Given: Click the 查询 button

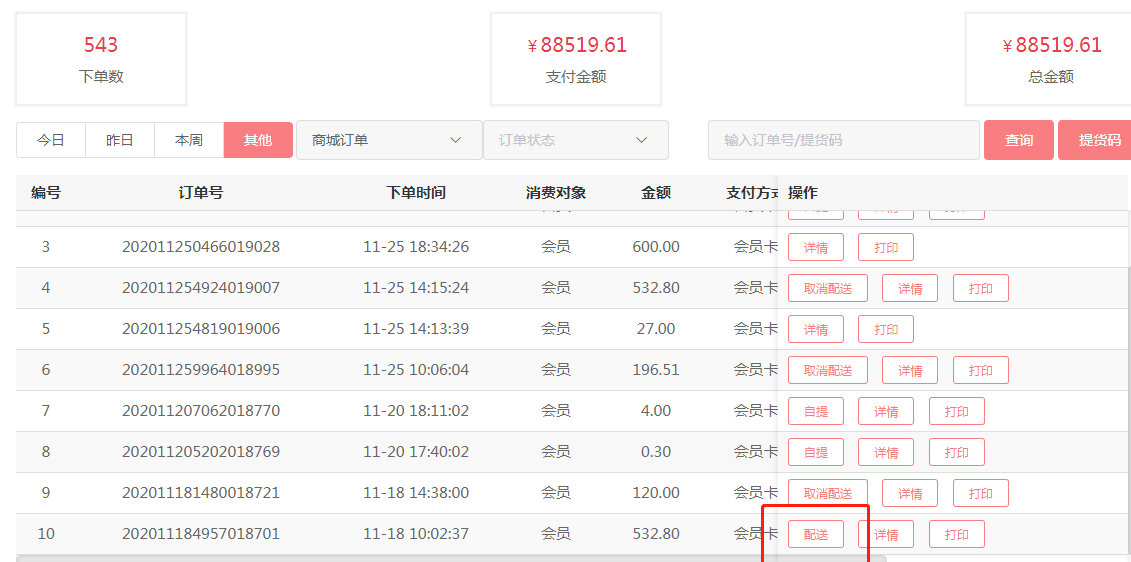Looking at the screenshot, I should [1018, 140].
